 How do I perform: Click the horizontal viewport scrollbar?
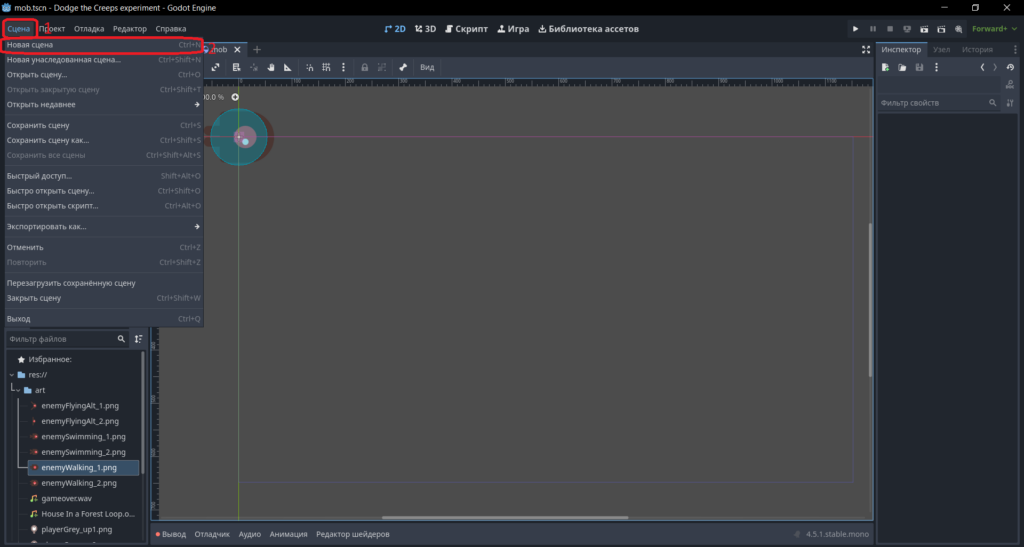pos(505,518)
